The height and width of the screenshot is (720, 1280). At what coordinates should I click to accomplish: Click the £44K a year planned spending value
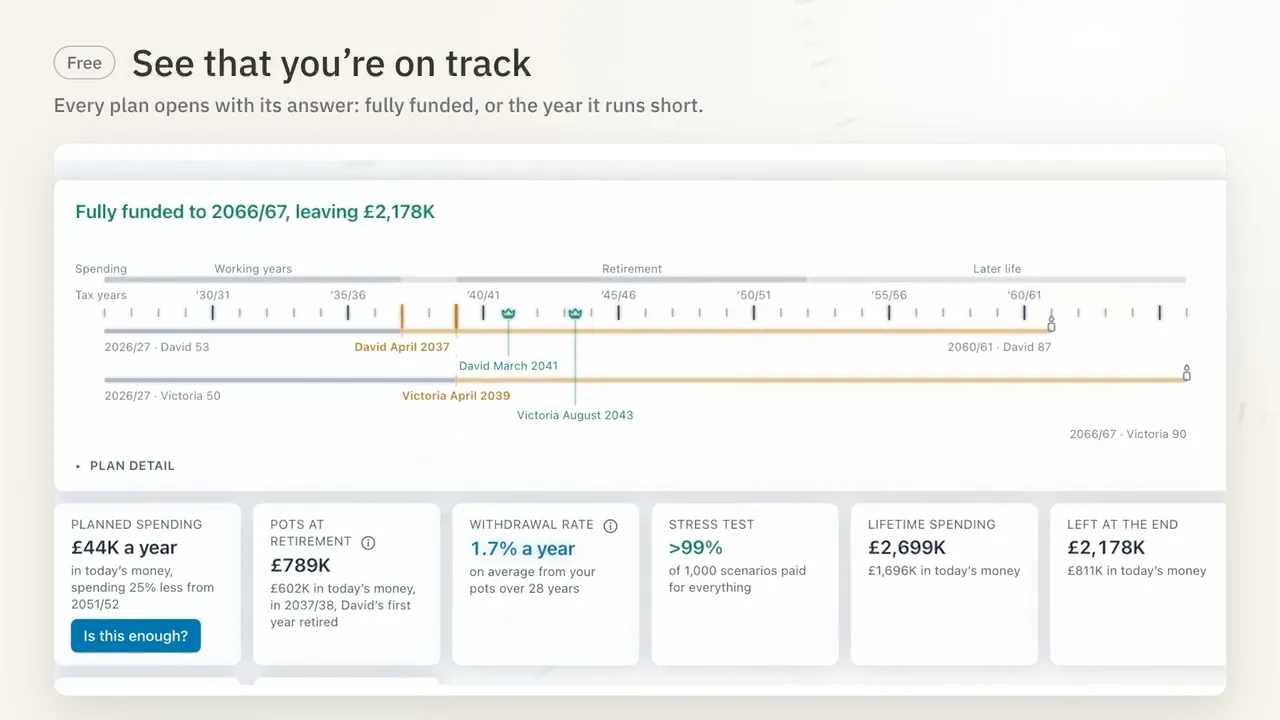(x=124, y=548)
